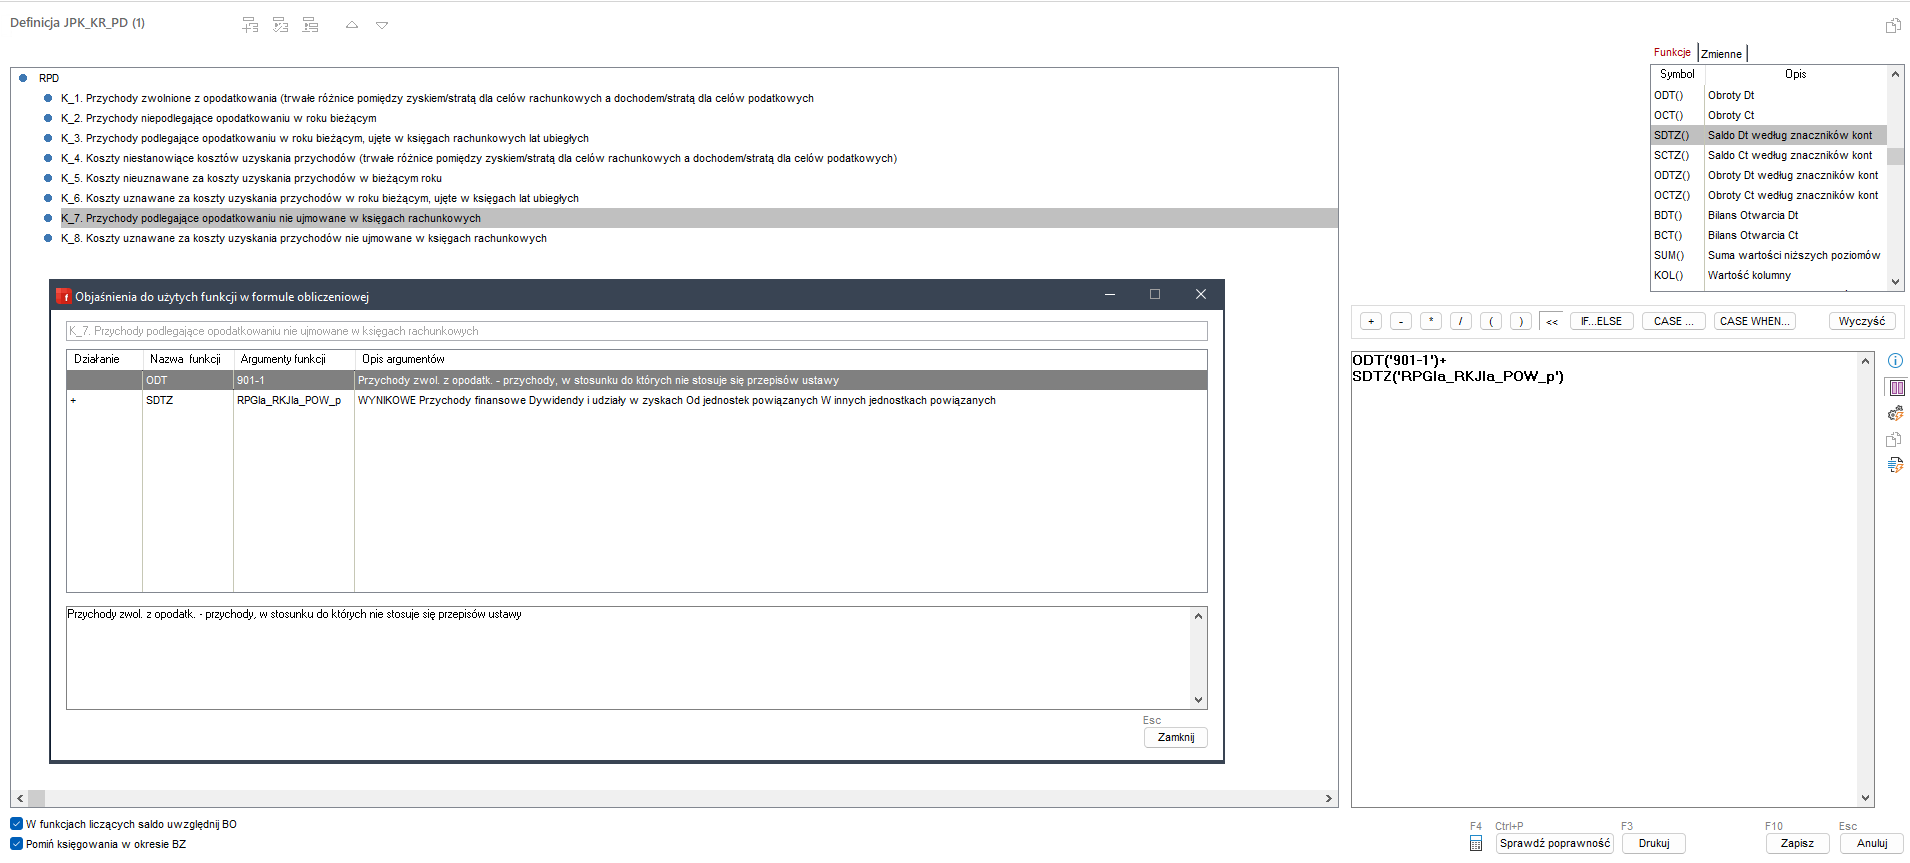This screenshot has width=1910, height=863.
Task: Click the tree-structure icon with checkmark
Action: [281, 25]
